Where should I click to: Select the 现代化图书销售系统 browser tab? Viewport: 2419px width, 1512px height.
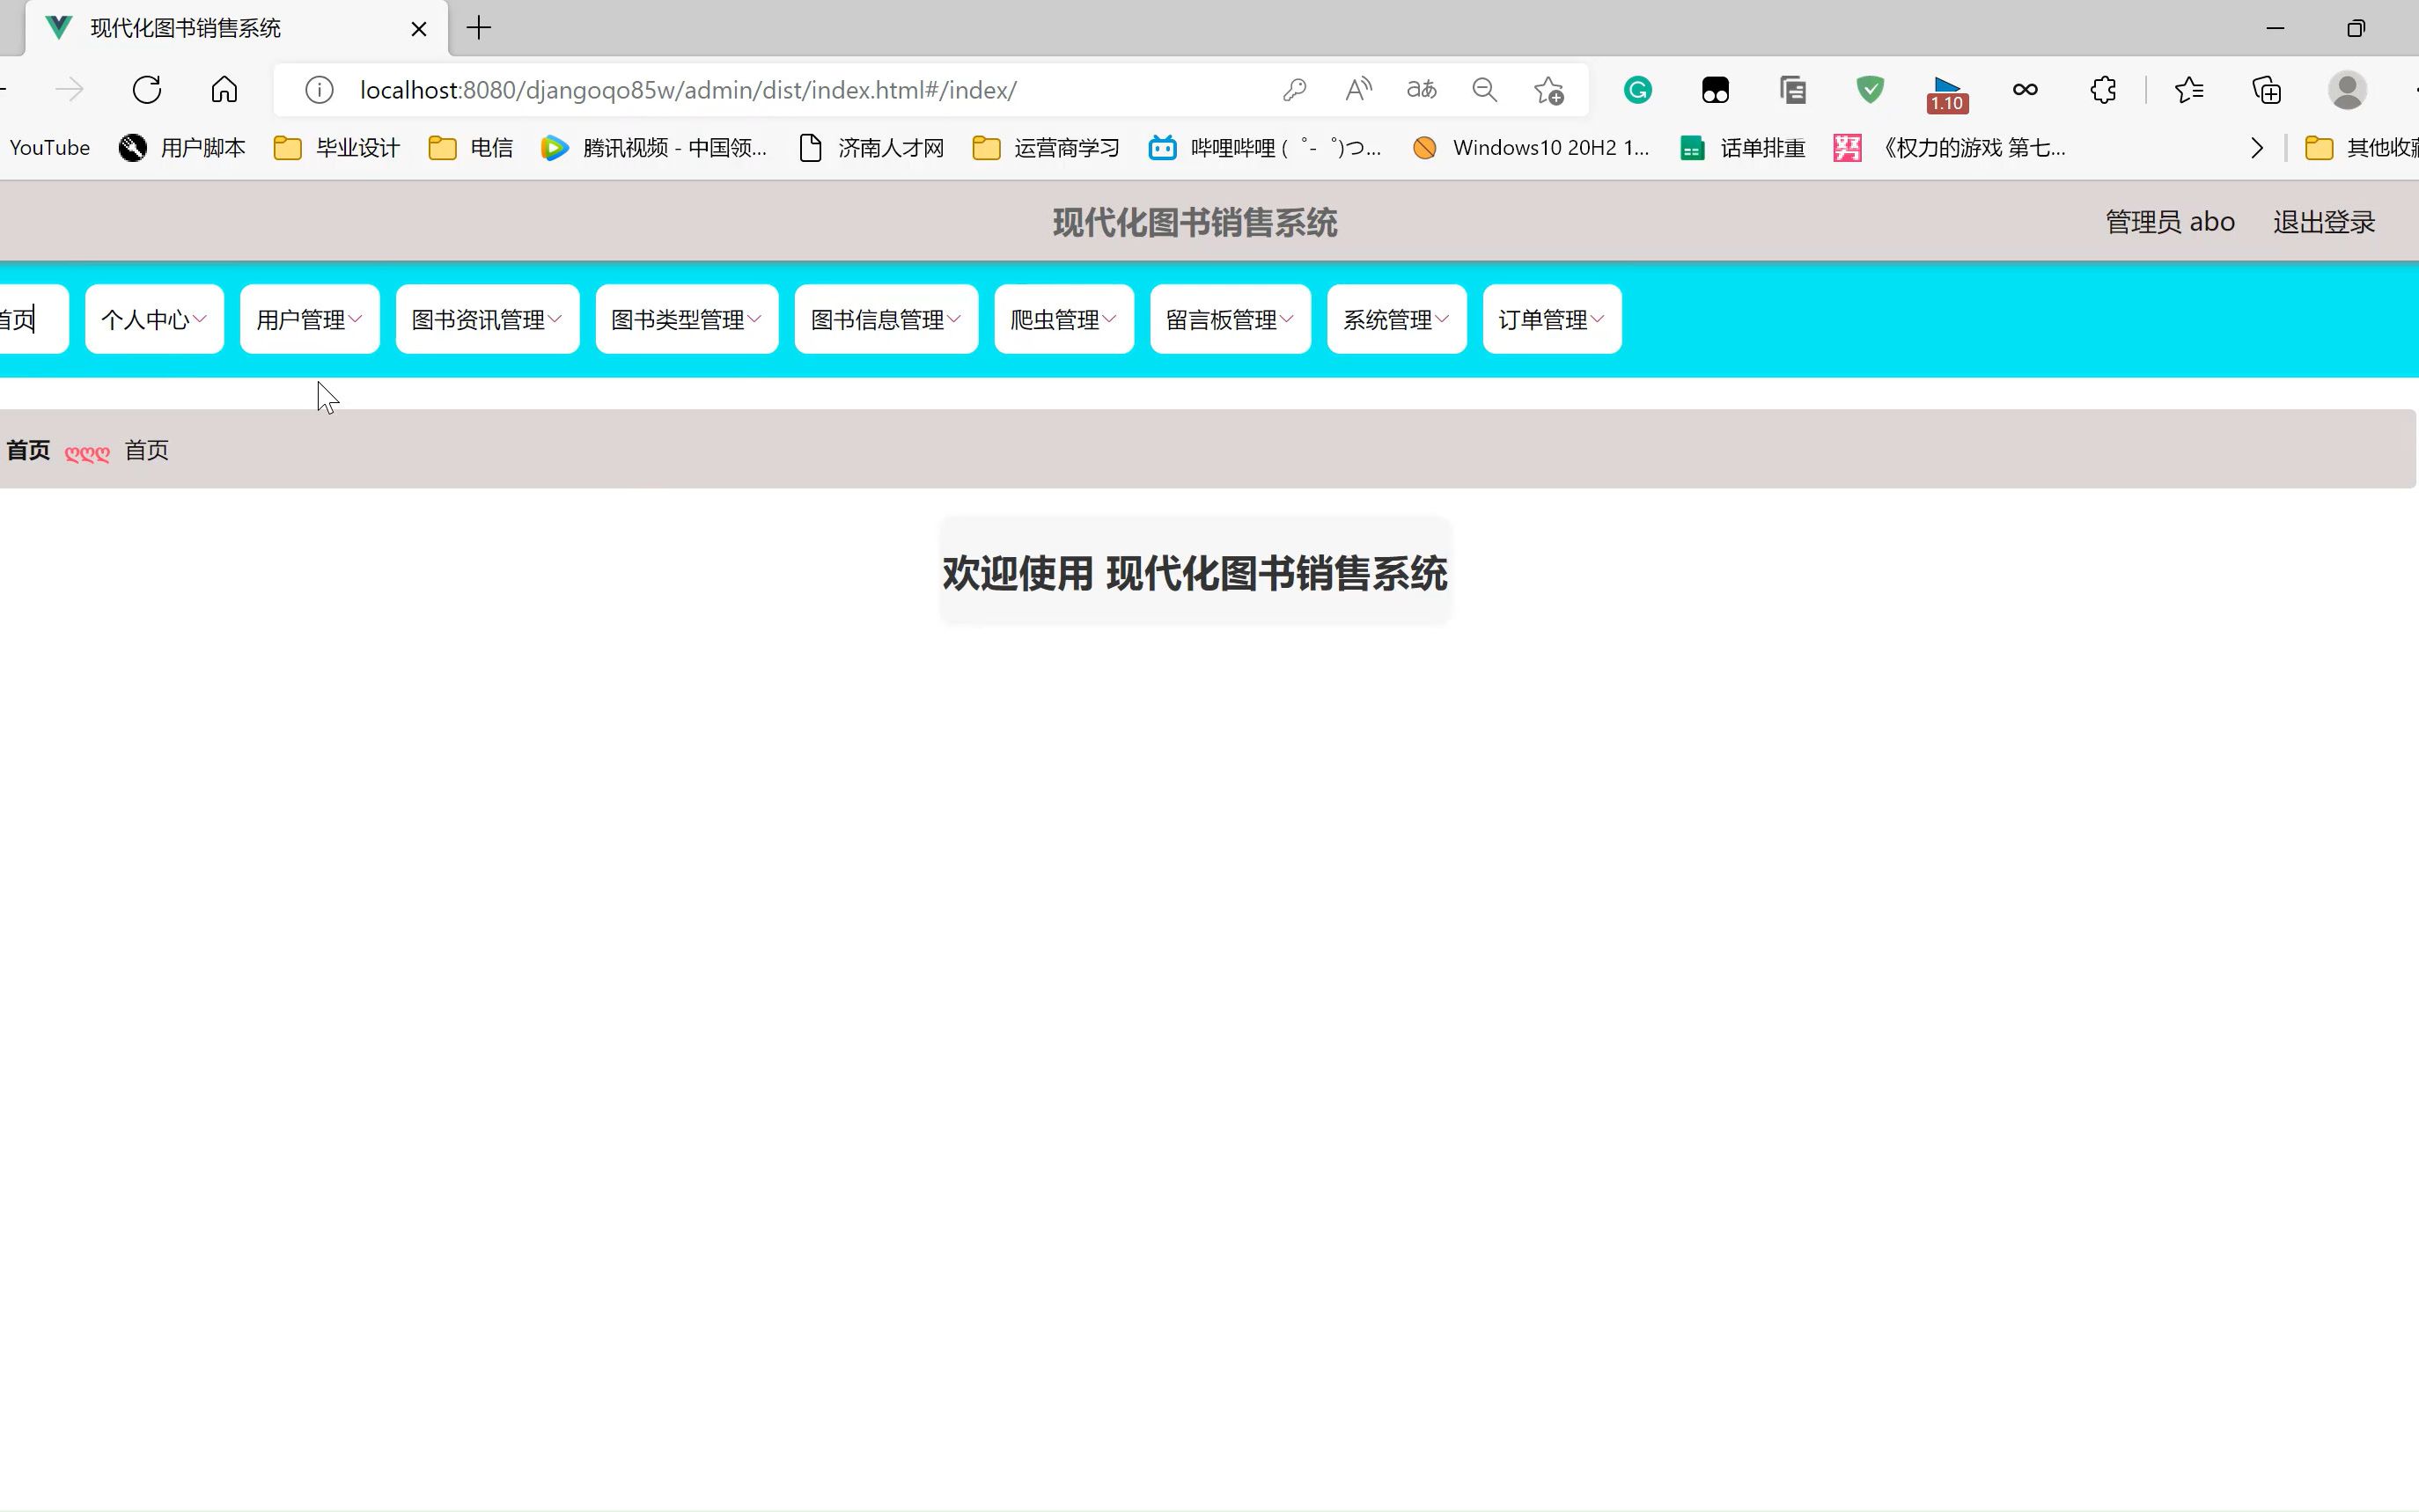pos(237,28)
